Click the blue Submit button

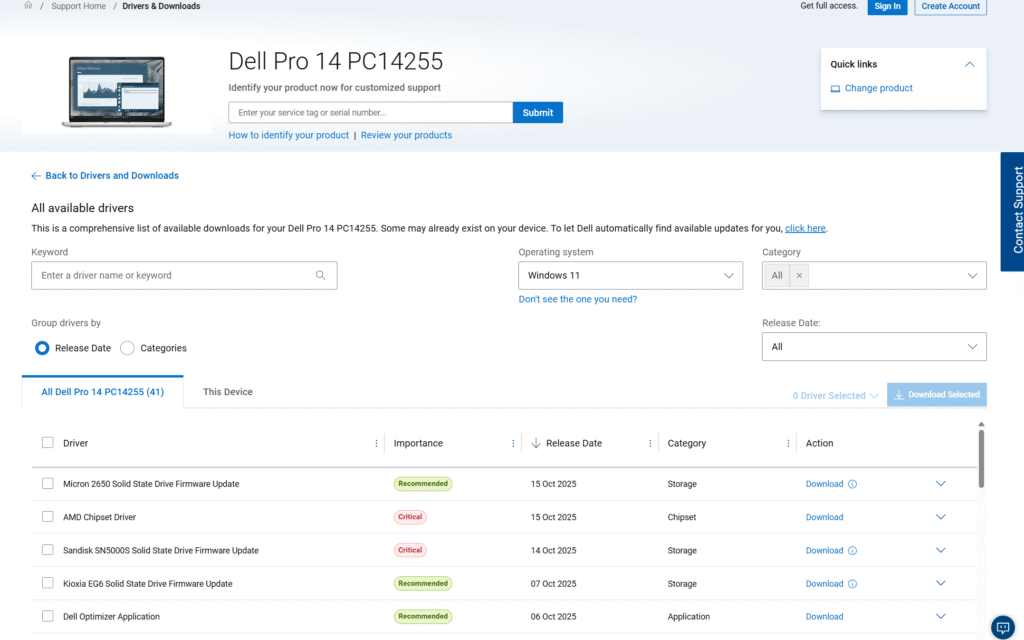coord(538,112)
